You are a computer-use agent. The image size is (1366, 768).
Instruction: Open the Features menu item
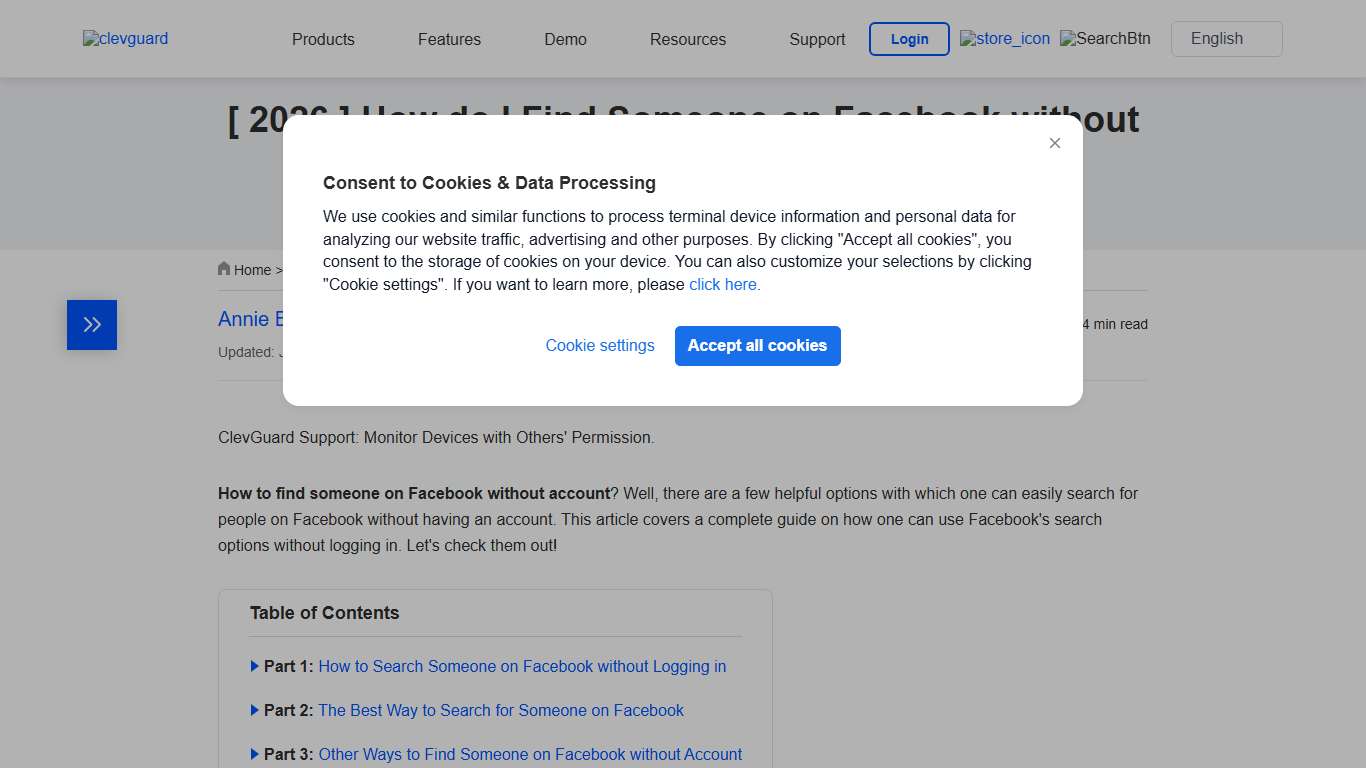[449, 39]
